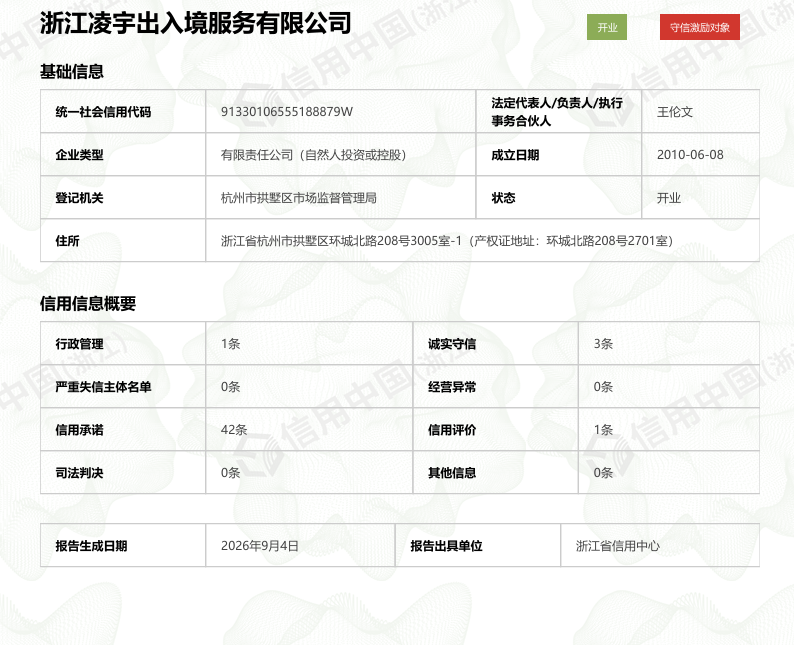Viewport: 794px width, 648px height.
Task: Open the 0条 count for 司法判决
Action: pyautogui.click(x=230, y=473)
